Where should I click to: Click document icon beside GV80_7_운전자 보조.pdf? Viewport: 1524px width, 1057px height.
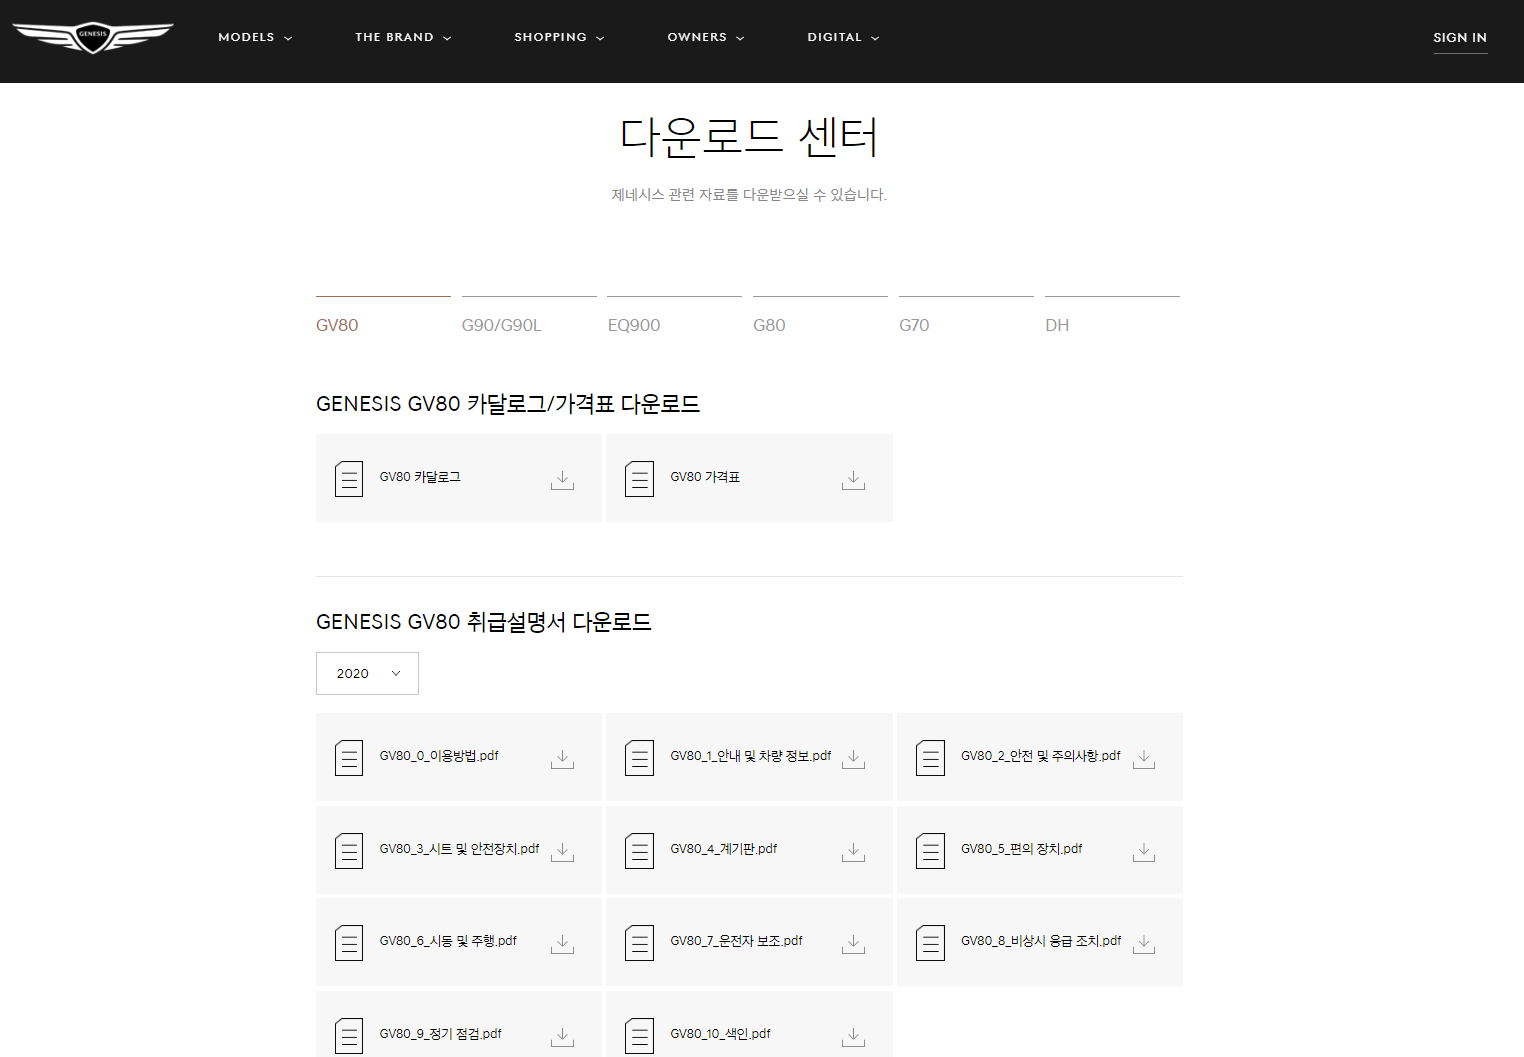(639, 943)
